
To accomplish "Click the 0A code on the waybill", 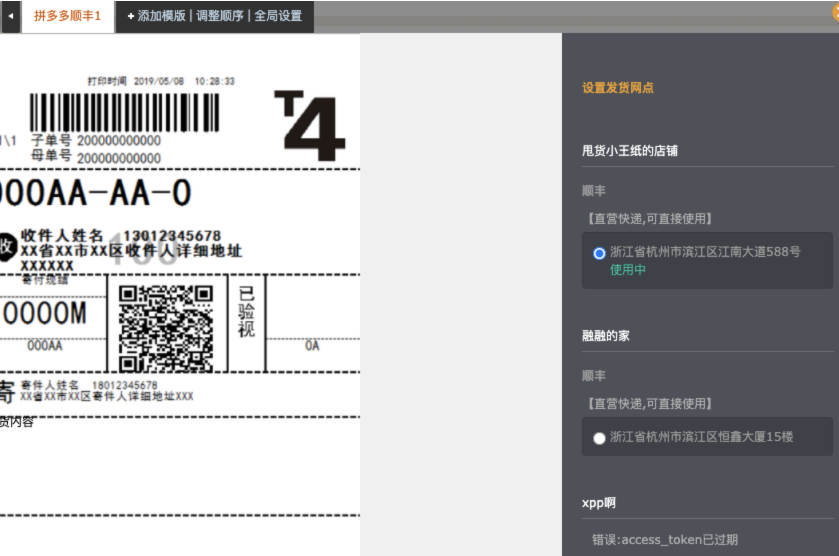I will pos(312,346).
